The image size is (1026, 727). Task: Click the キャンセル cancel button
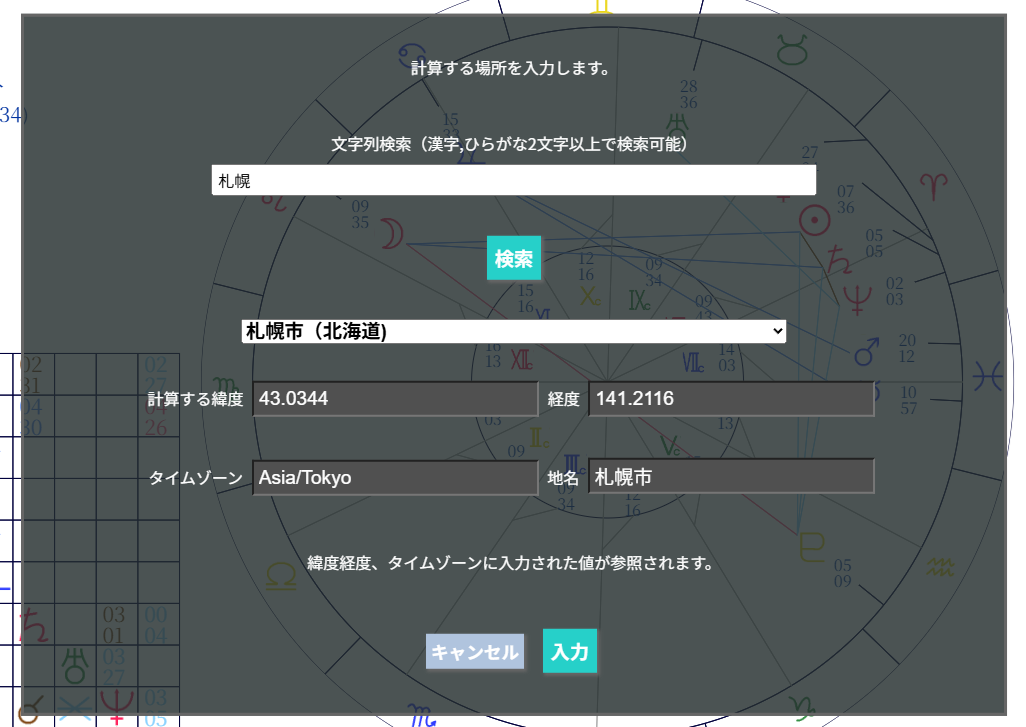[x=474, y=651]
